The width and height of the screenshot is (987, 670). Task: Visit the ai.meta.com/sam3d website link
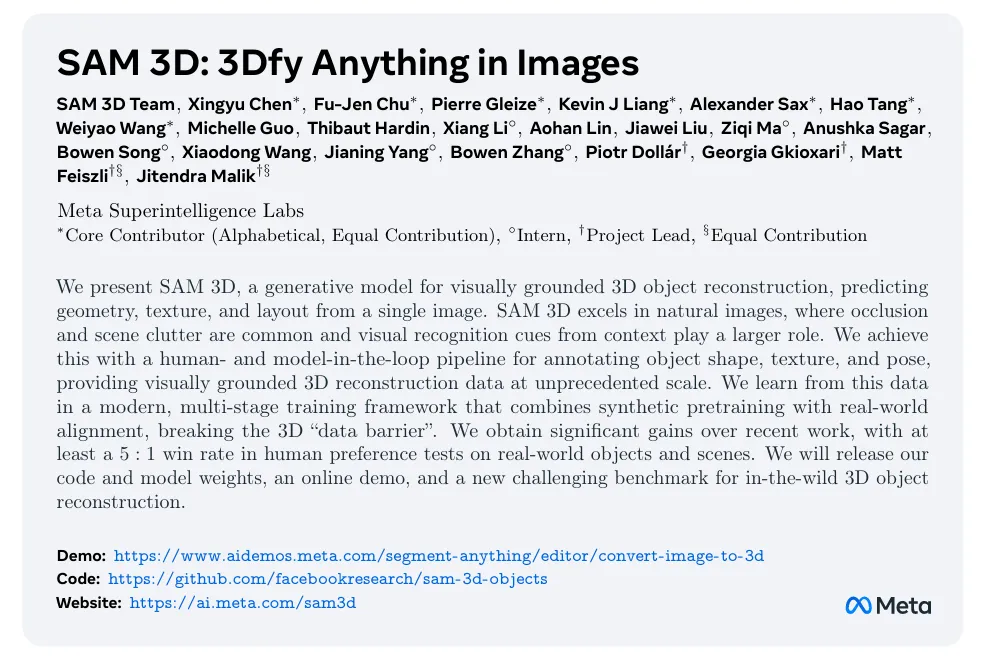tap(243, 603)
